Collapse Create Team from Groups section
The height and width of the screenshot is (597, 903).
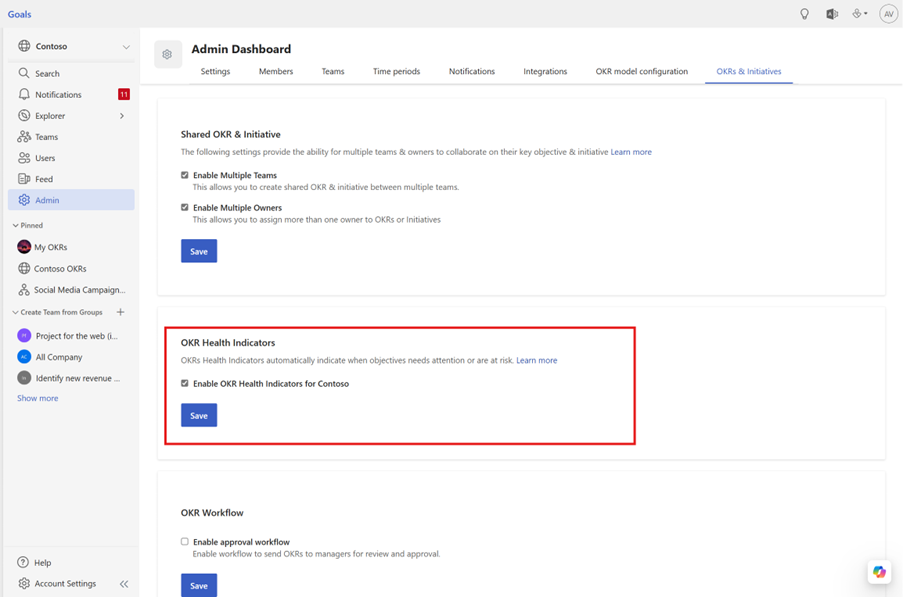point(16,312)
